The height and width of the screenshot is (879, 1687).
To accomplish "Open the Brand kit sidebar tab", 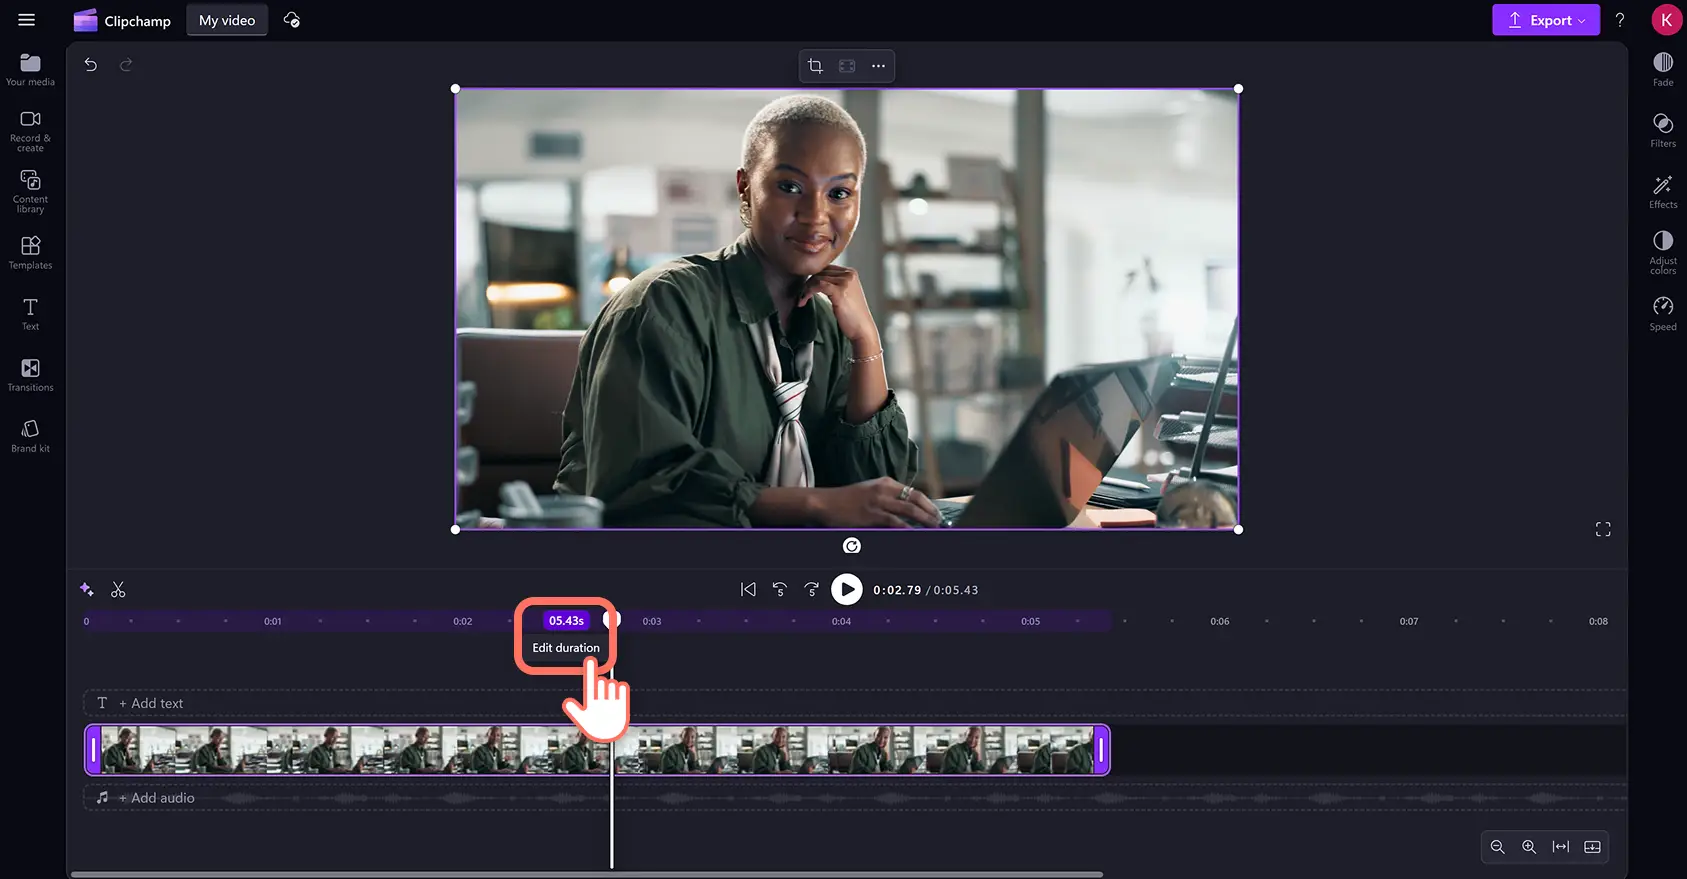I will pyautogui.click(x=30, y=435).
